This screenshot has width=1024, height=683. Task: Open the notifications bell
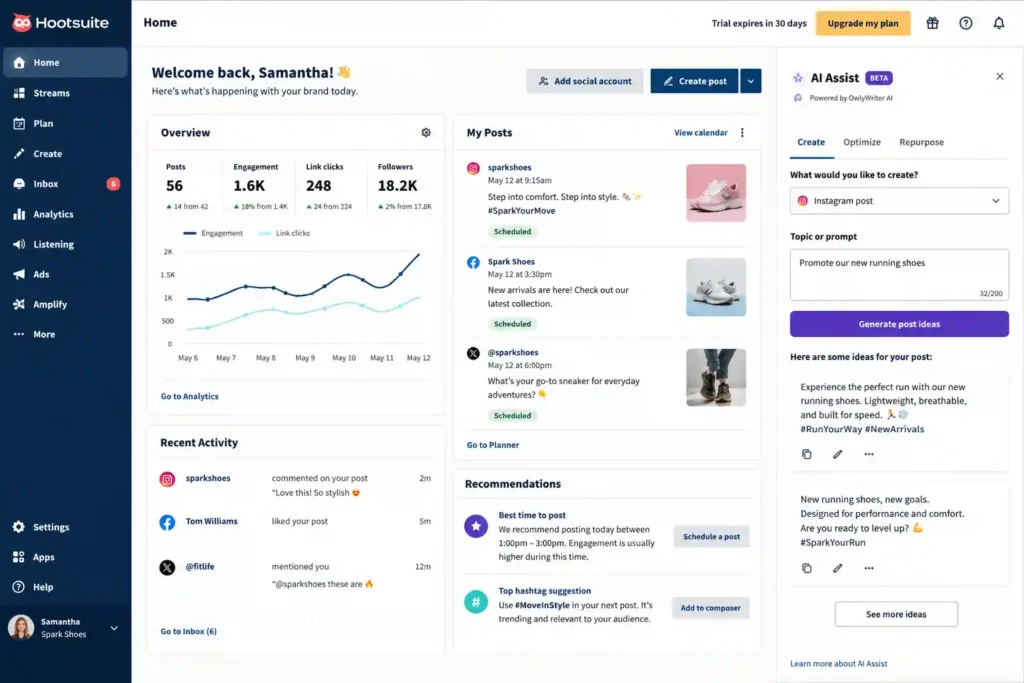tap(999, 23)
